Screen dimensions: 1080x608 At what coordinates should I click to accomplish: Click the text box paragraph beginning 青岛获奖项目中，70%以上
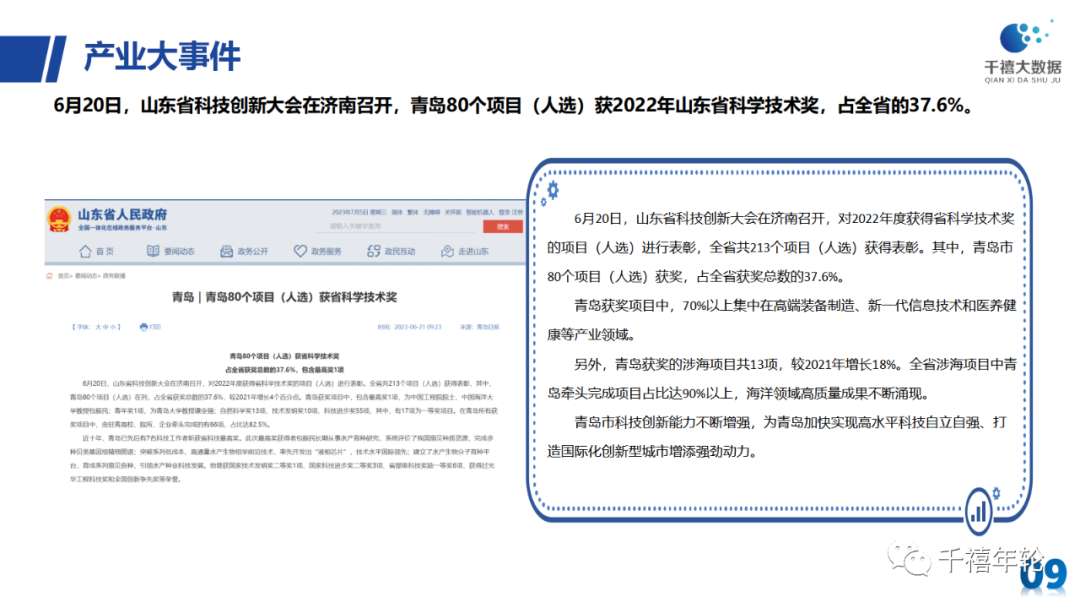pyautogui.click(x=782, y=320)
